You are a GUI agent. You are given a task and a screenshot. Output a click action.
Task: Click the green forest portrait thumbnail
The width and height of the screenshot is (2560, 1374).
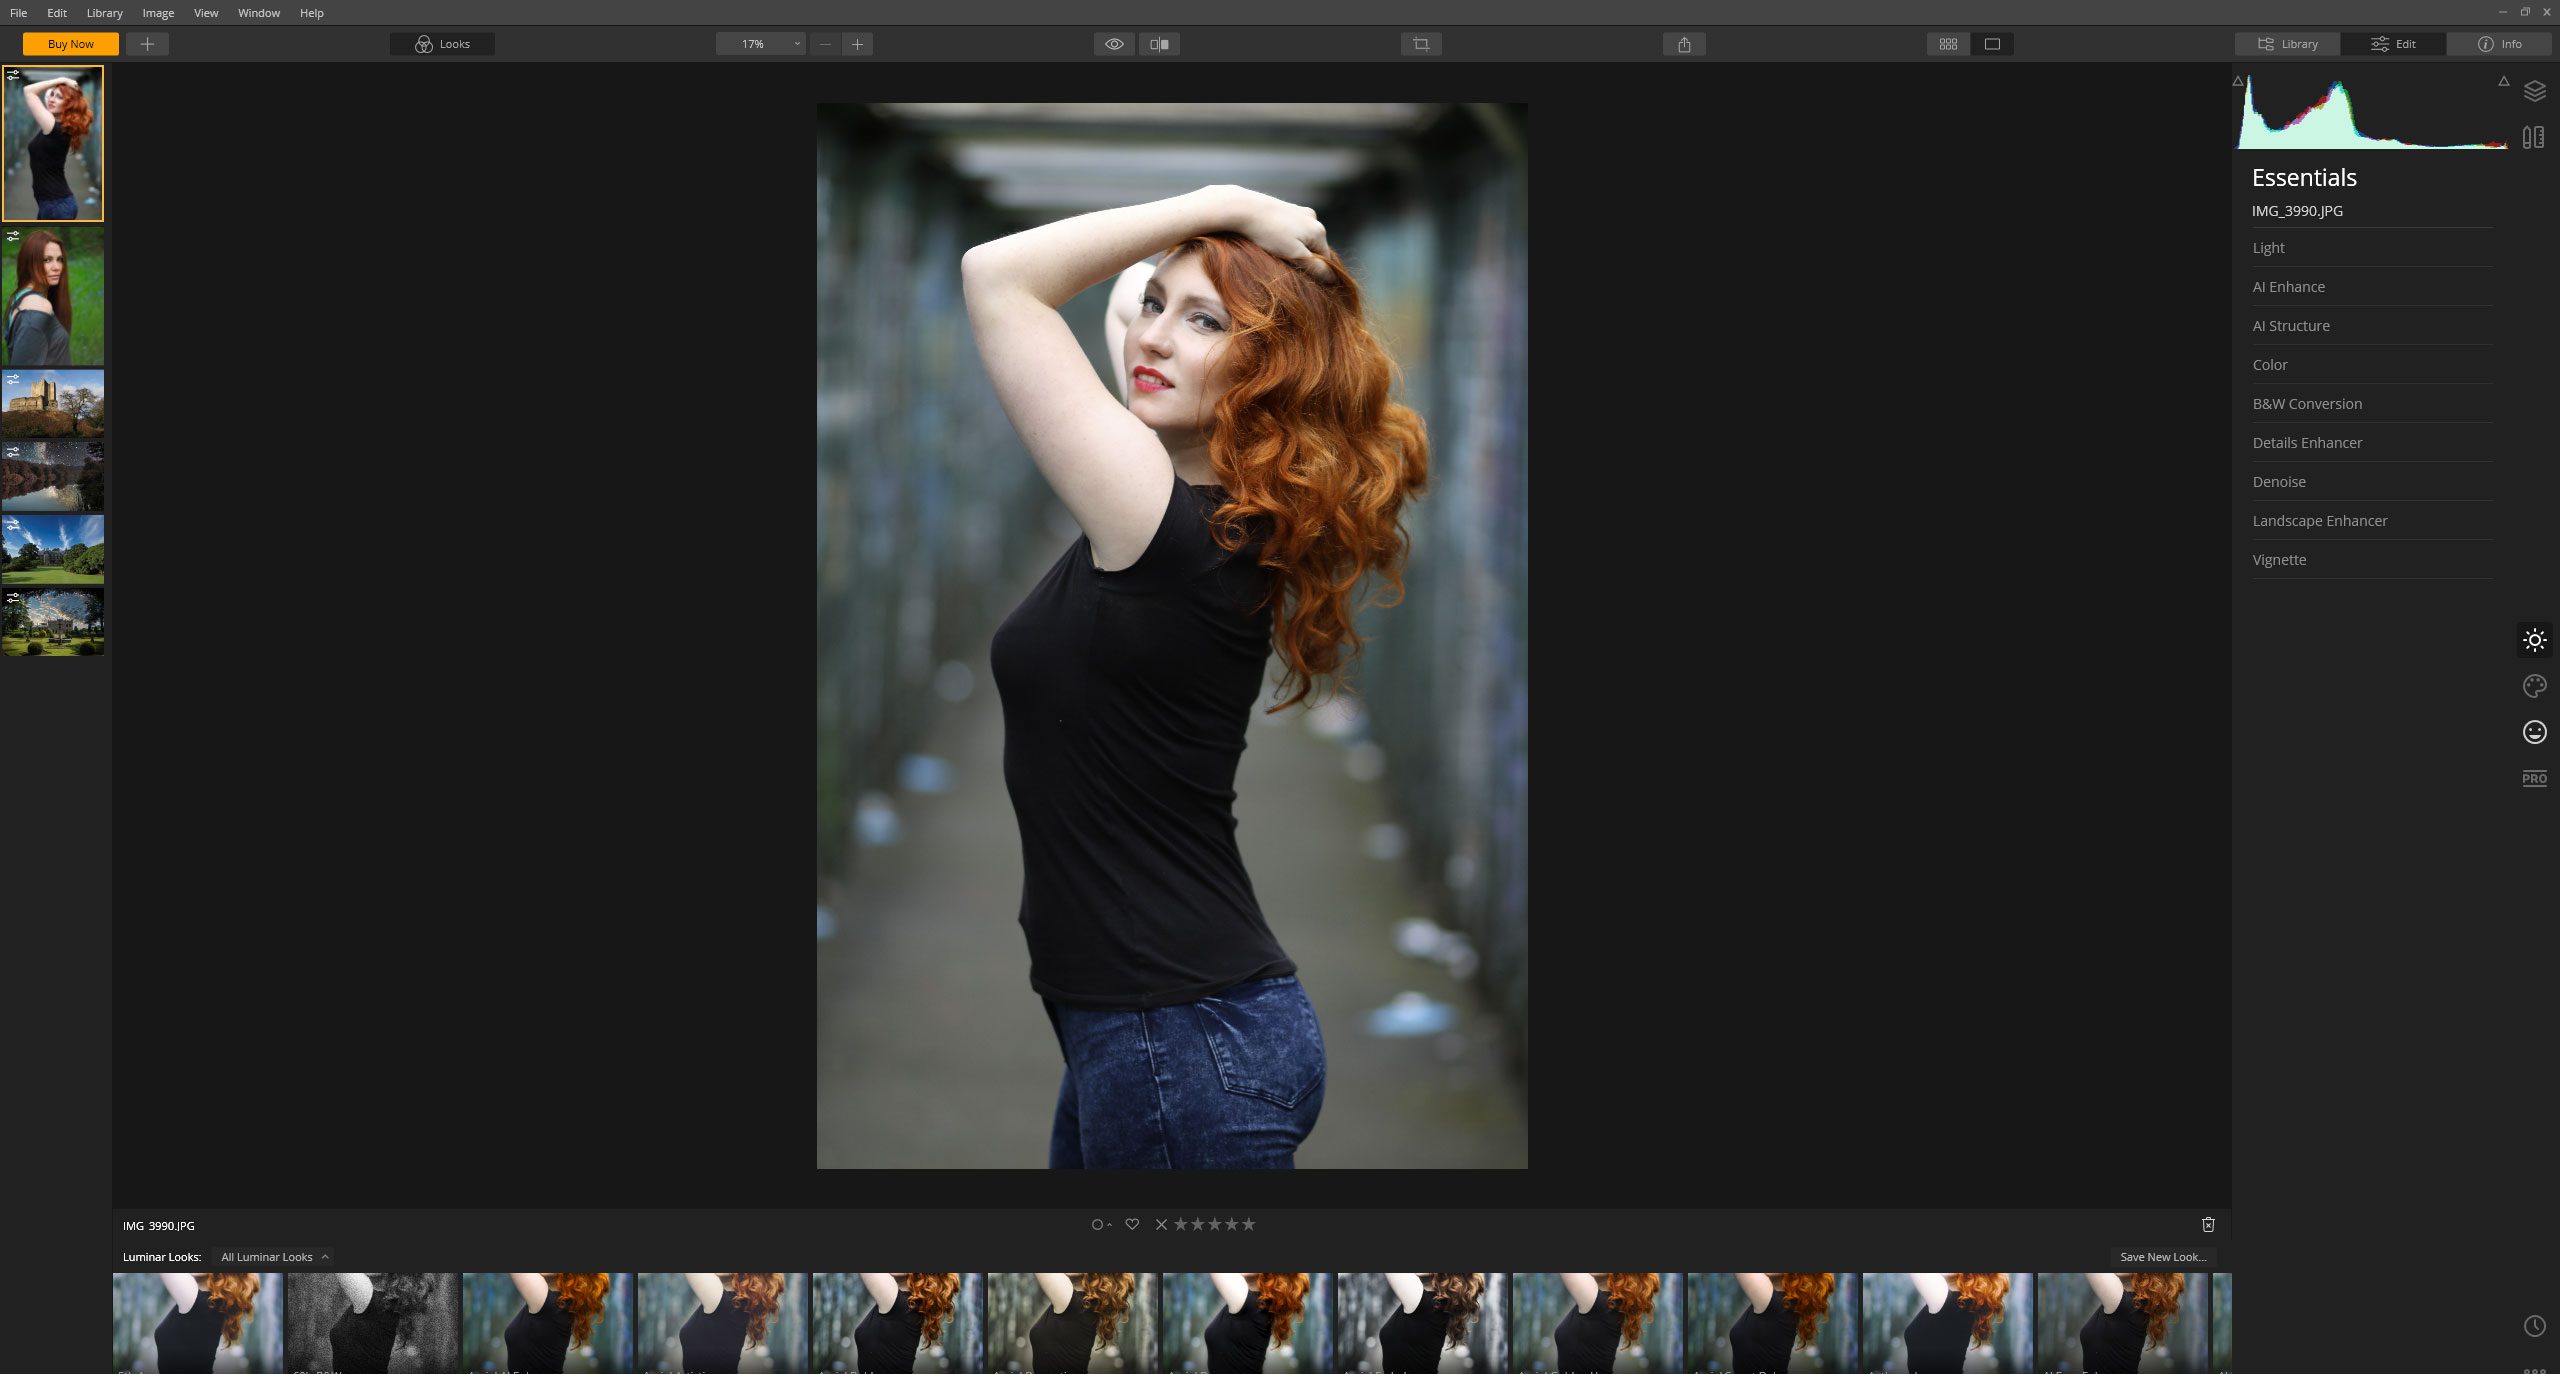52,294
